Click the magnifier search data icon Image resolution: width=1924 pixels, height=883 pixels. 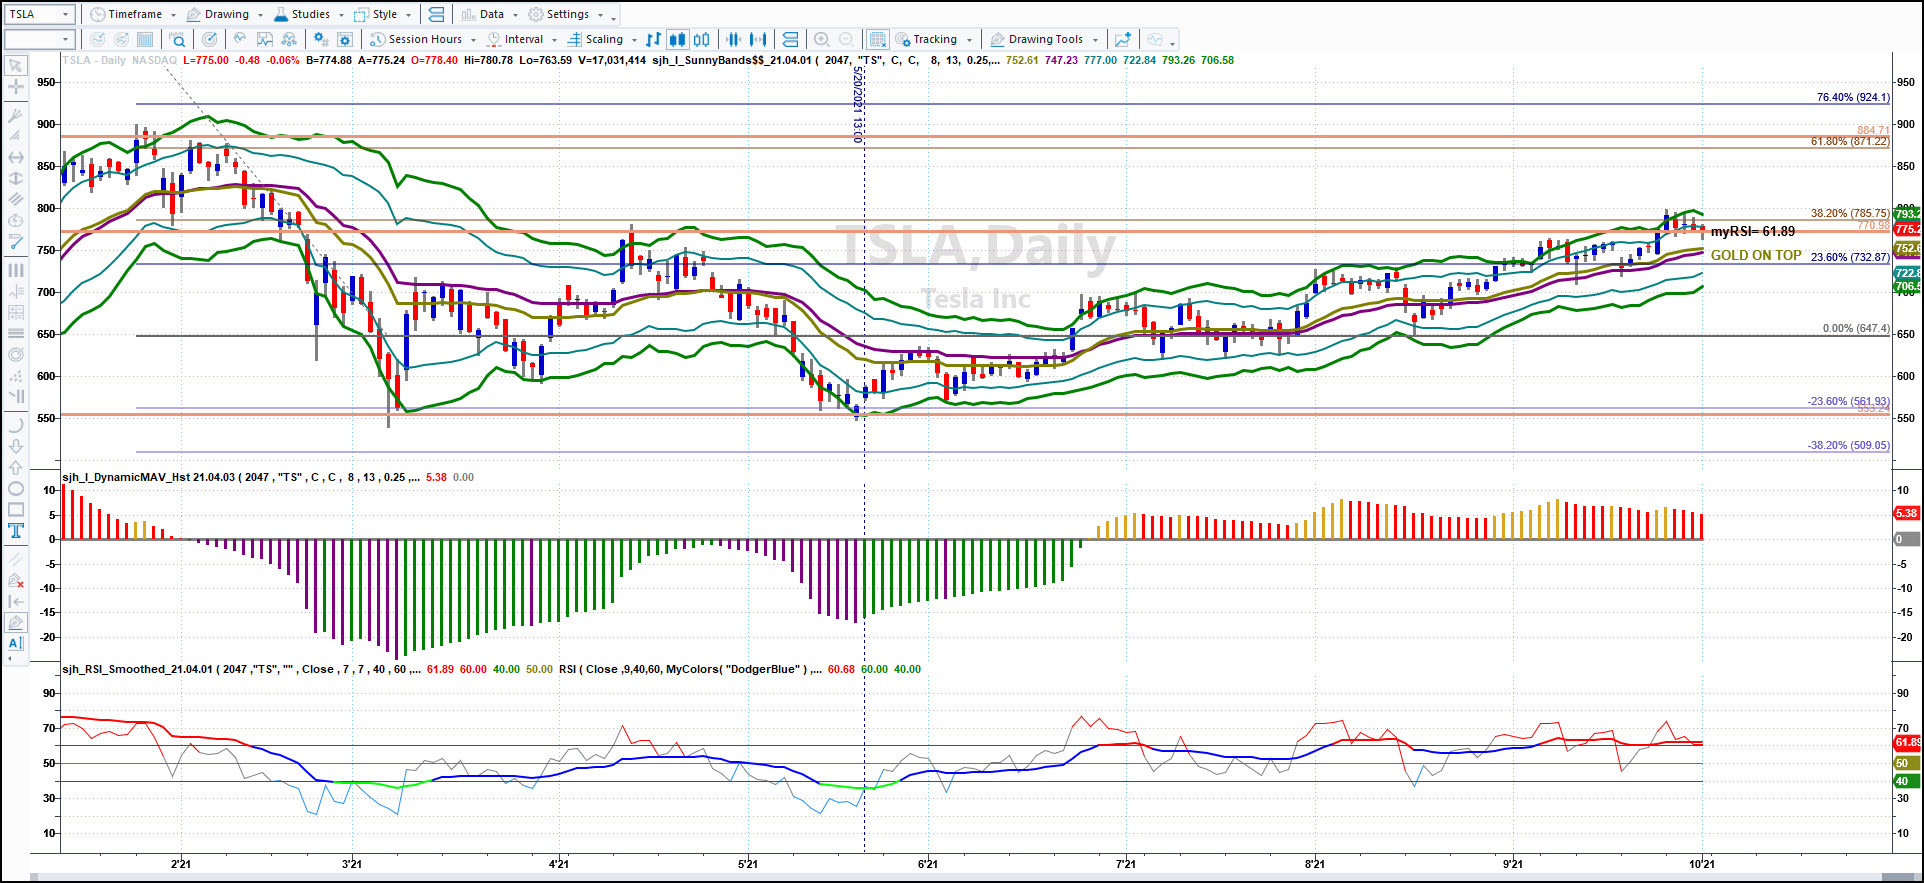point(177,39)
